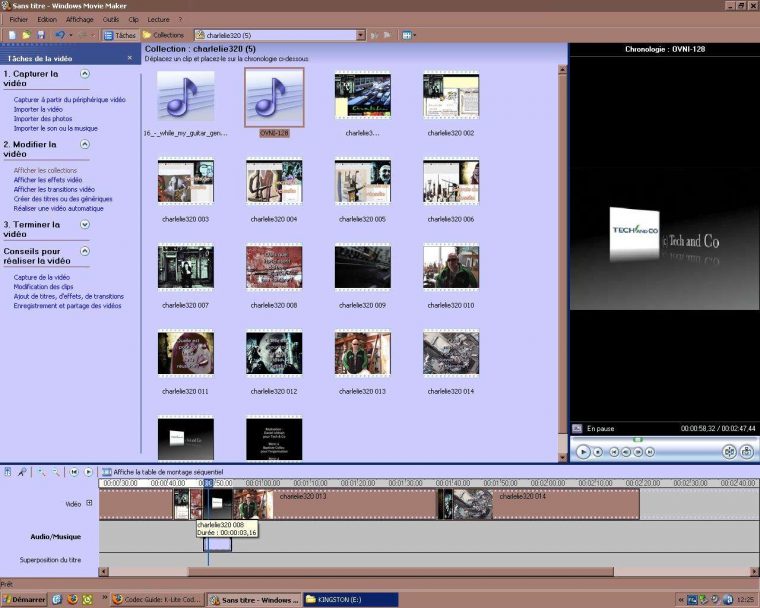Click the preview seek bar green handle
The image size is (760, 608).
(x=638, y=439)
